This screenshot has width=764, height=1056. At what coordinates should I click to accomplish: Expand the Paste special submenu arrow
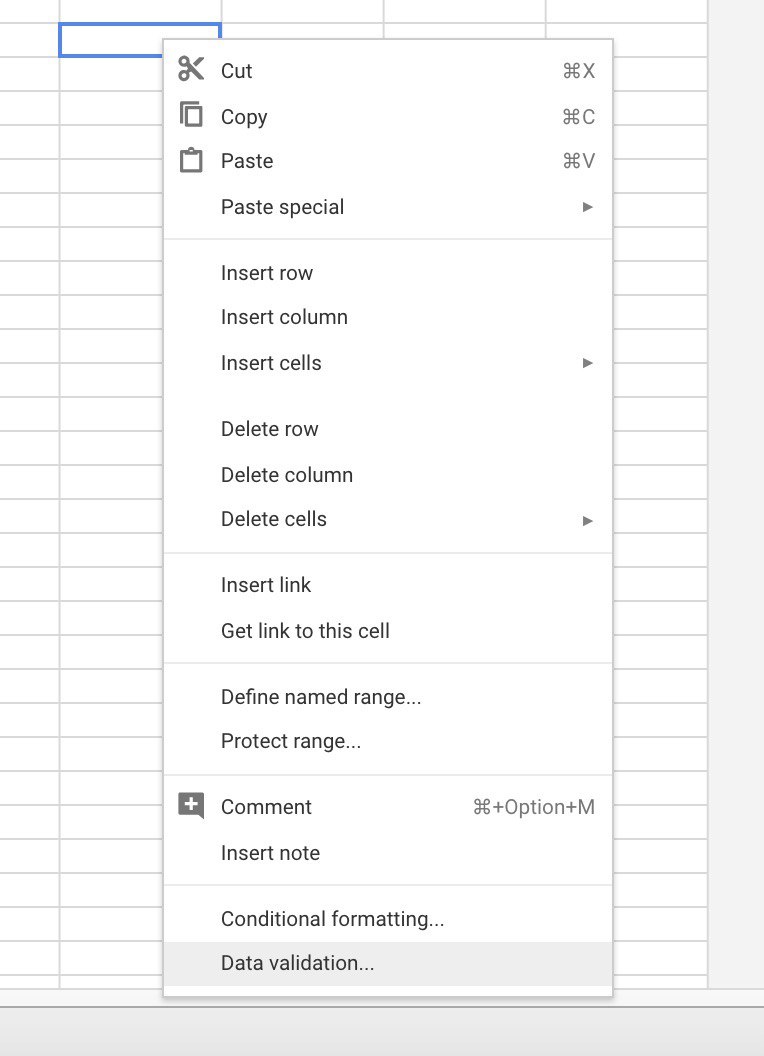587,207
